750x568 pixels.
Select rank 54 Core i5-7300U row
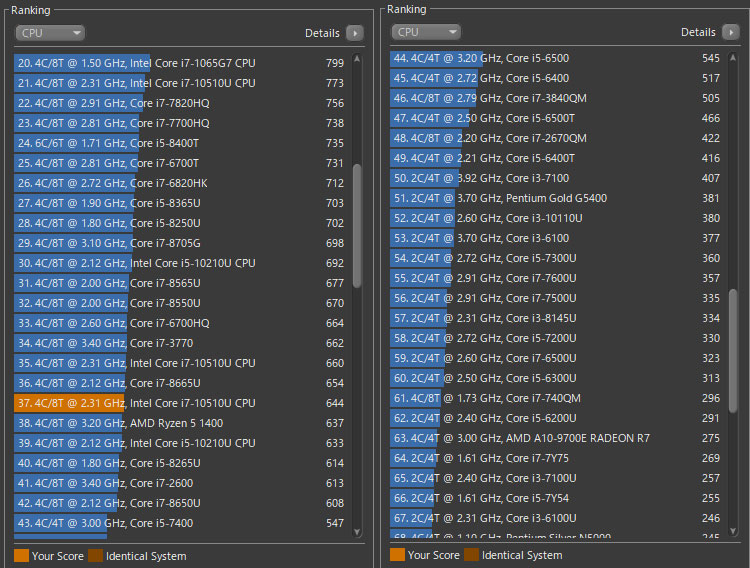[557, 258]
